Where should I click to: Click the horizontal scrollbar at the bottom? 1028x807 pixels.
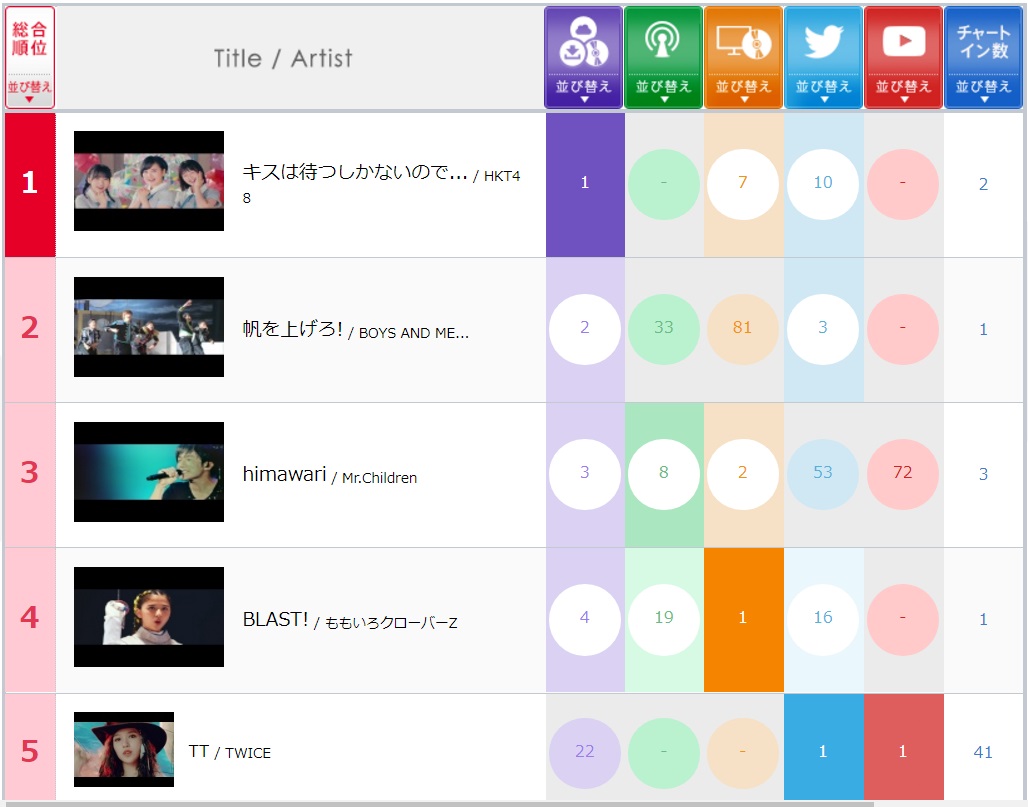pyautogui.click(x=440, y=803)
